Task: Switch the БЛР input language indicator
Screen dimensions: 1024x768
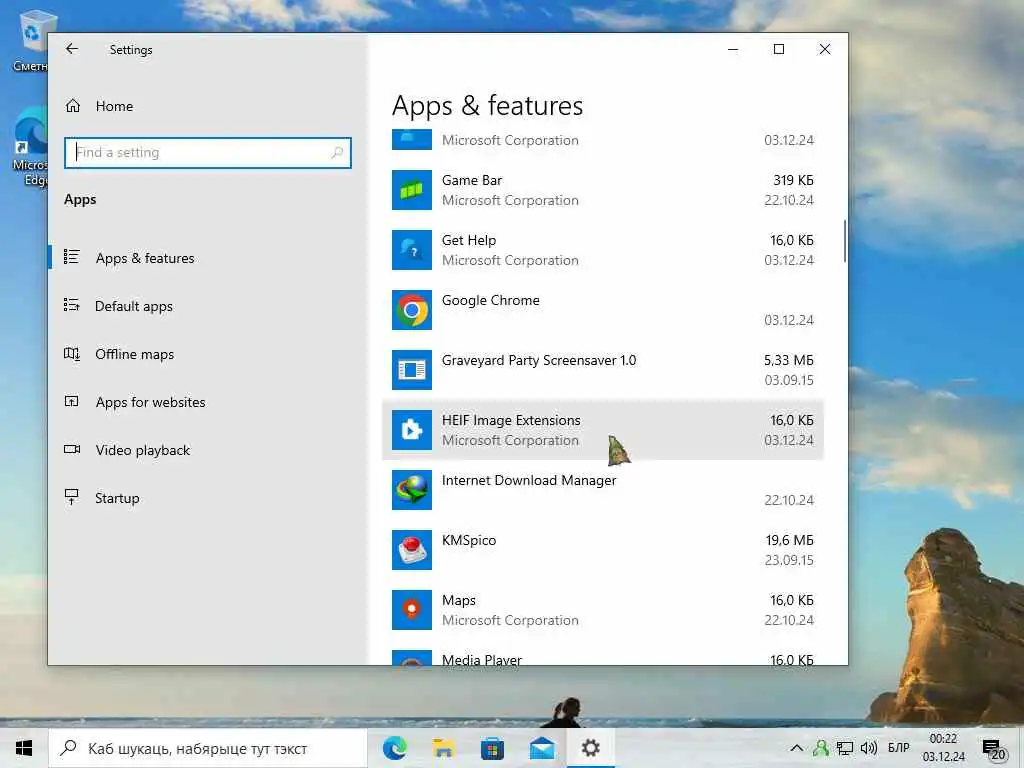Action: tap(899, 748)
